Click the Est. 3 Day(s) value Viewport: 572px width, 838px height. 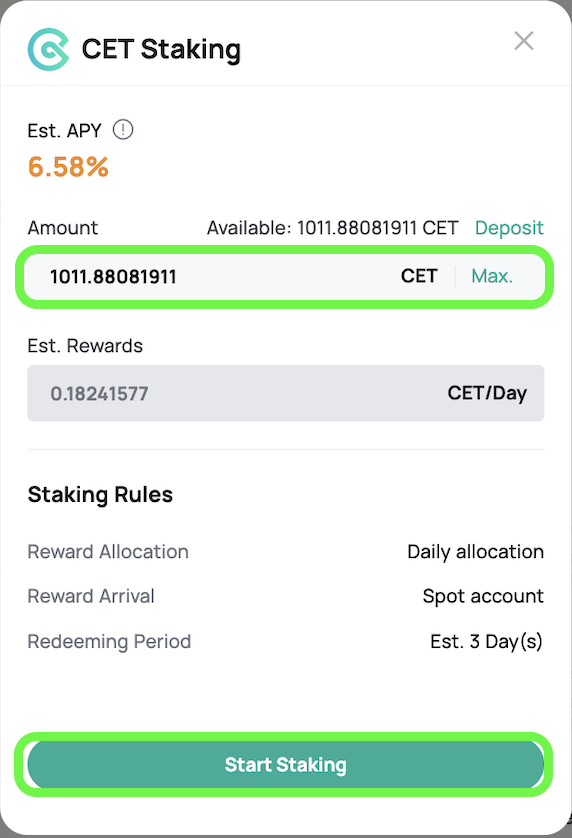click(x=486, y=641)
